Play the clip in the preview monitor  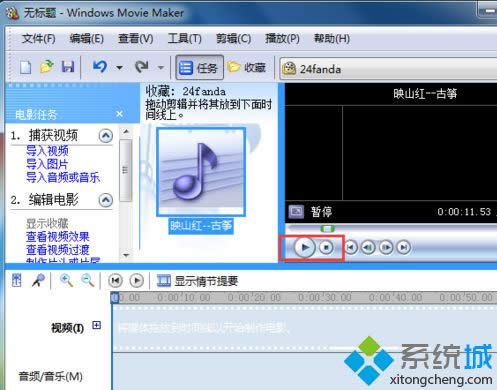click(304, 248)
